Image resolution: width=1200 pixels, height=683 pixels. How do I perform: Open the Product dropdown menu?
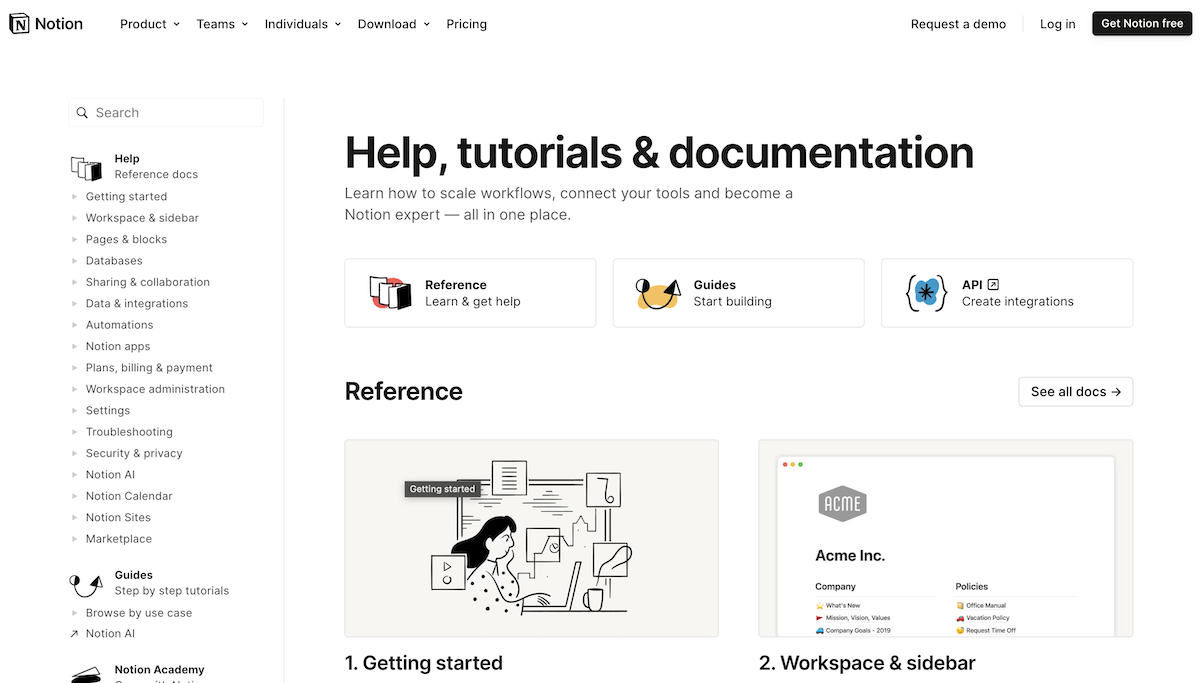point(150,24)
